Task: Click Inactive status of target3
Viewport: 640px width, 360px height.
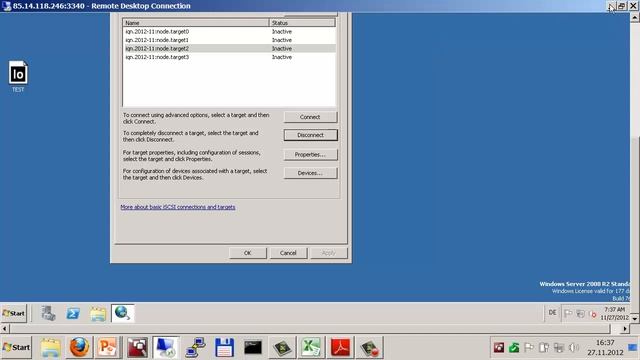Action: (x=282, y=57)
